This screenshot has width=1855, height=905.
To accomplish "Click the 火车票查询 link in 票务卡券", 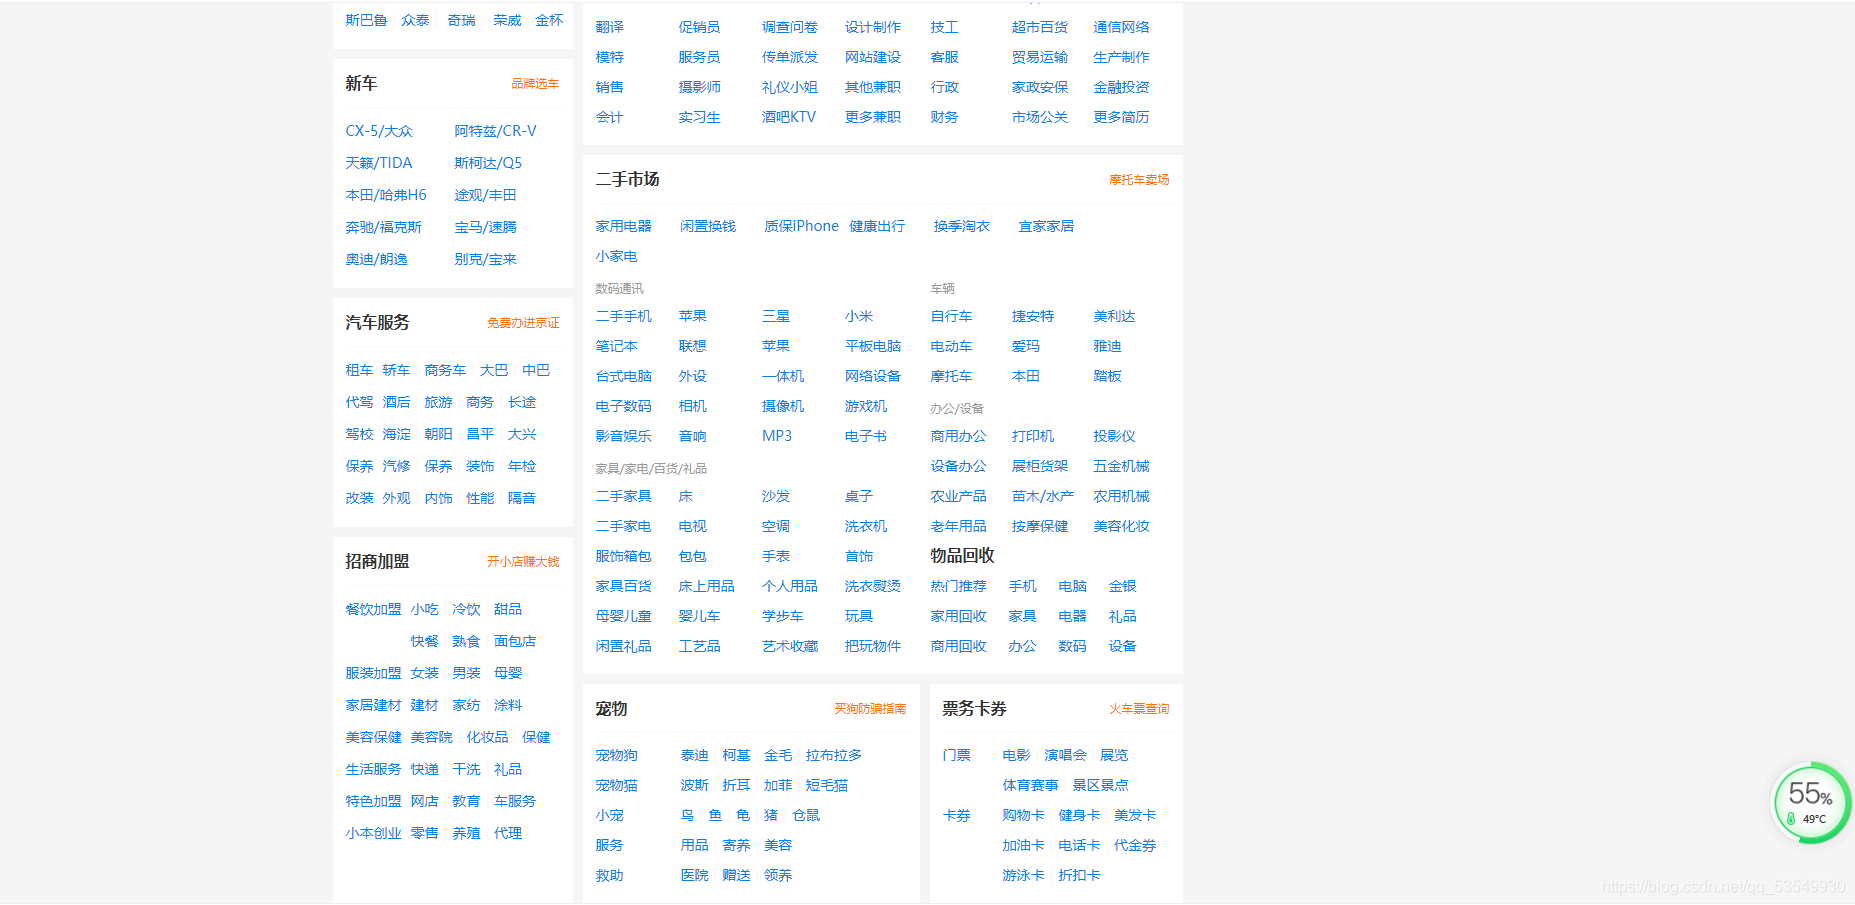I will pos(1139,709).
